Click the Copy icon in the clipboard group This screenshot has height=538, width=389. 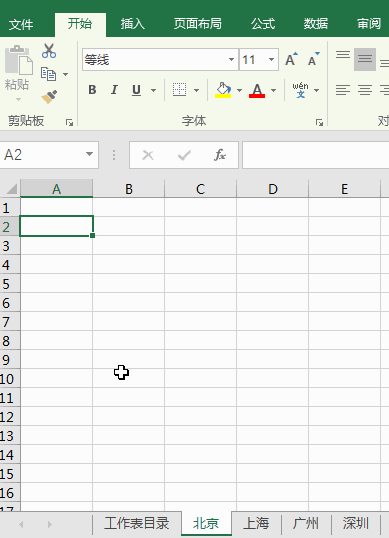(48, 74)
